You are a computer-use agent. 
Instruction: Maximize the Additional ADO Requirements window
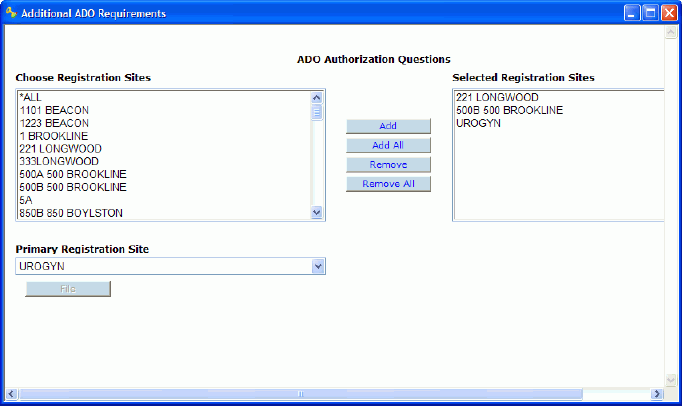point(650,13)
